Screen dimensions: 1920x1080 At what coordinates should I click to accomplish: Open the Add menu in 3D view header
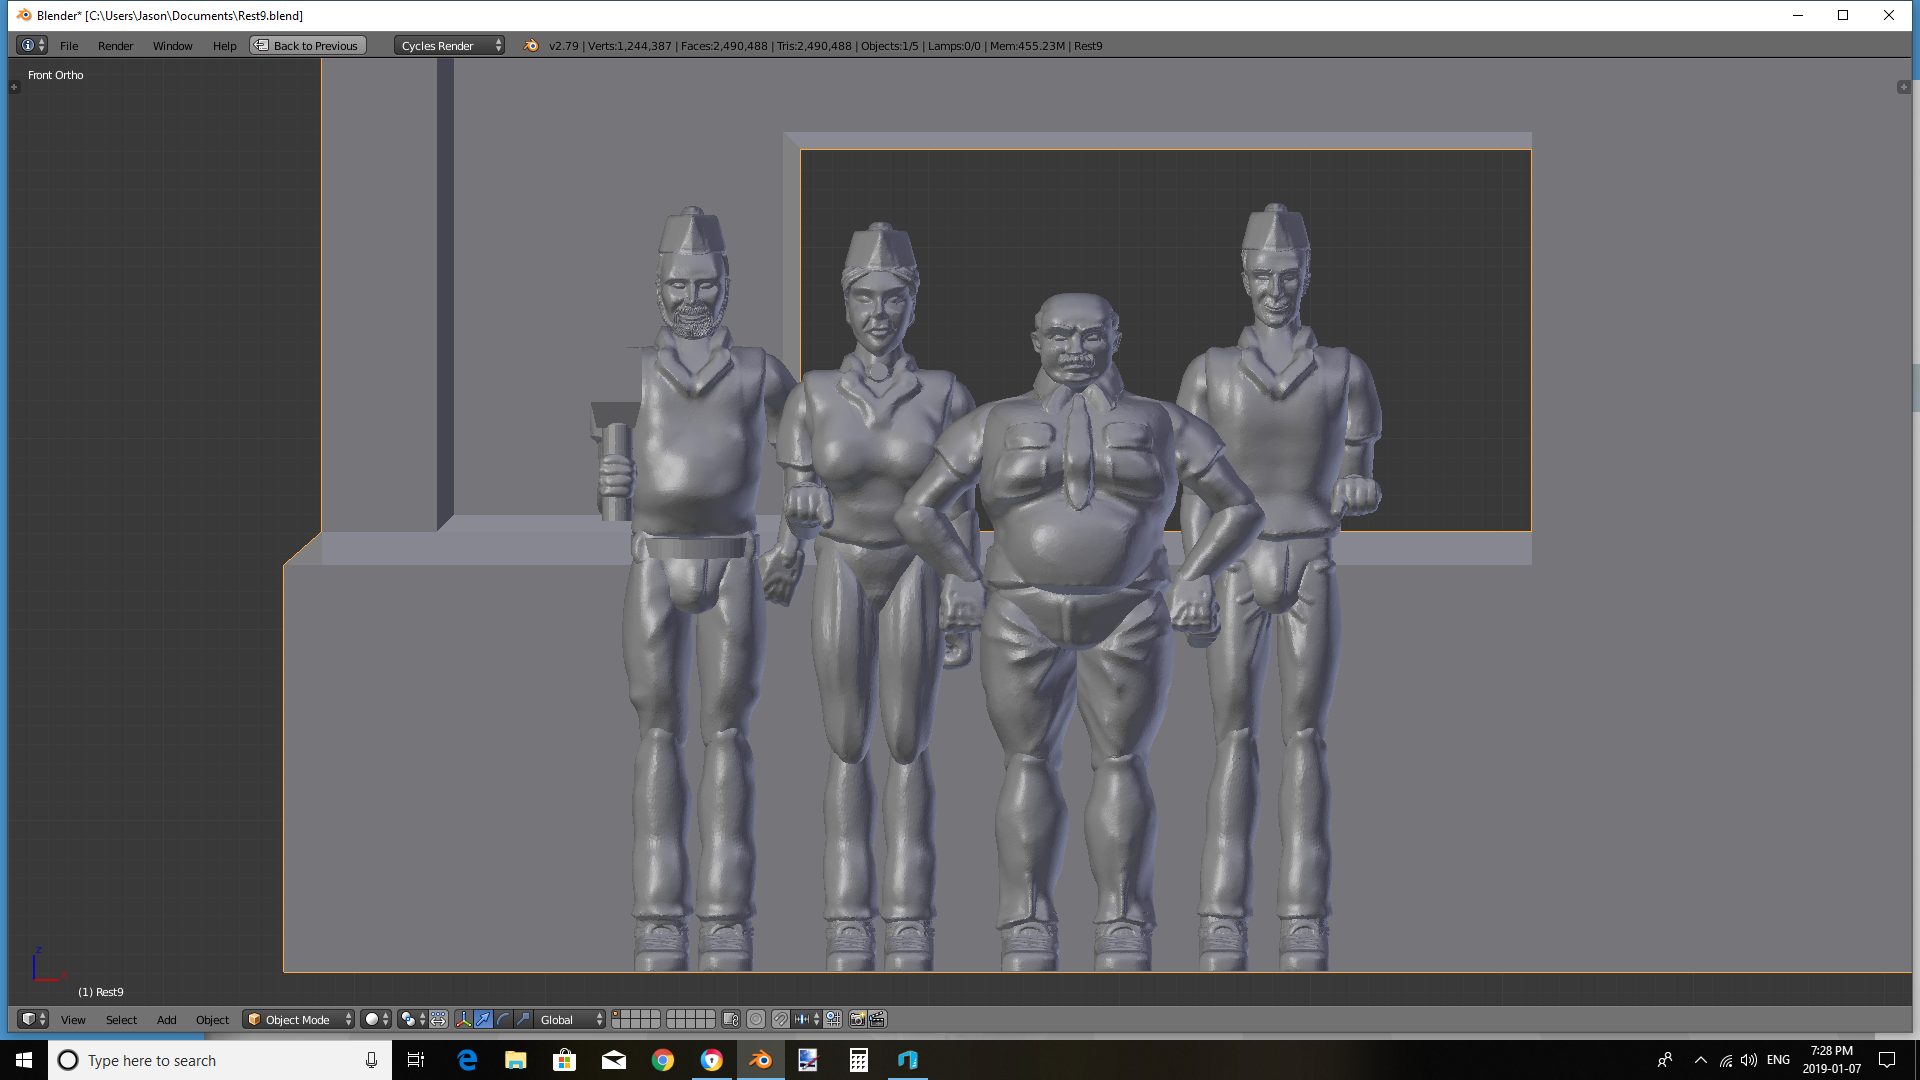pos(166,1019)
